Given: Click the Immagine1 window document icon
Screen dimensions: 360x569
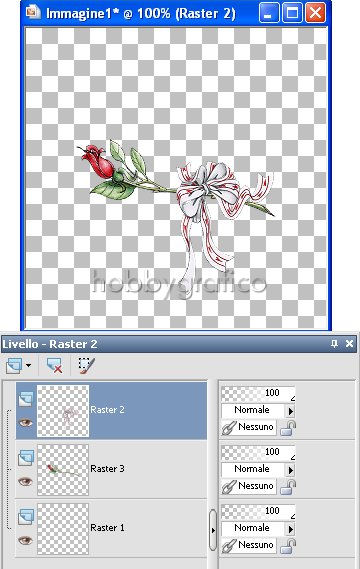Looking at the screenshot, I should pyautogui.click(x=33, y=13).
